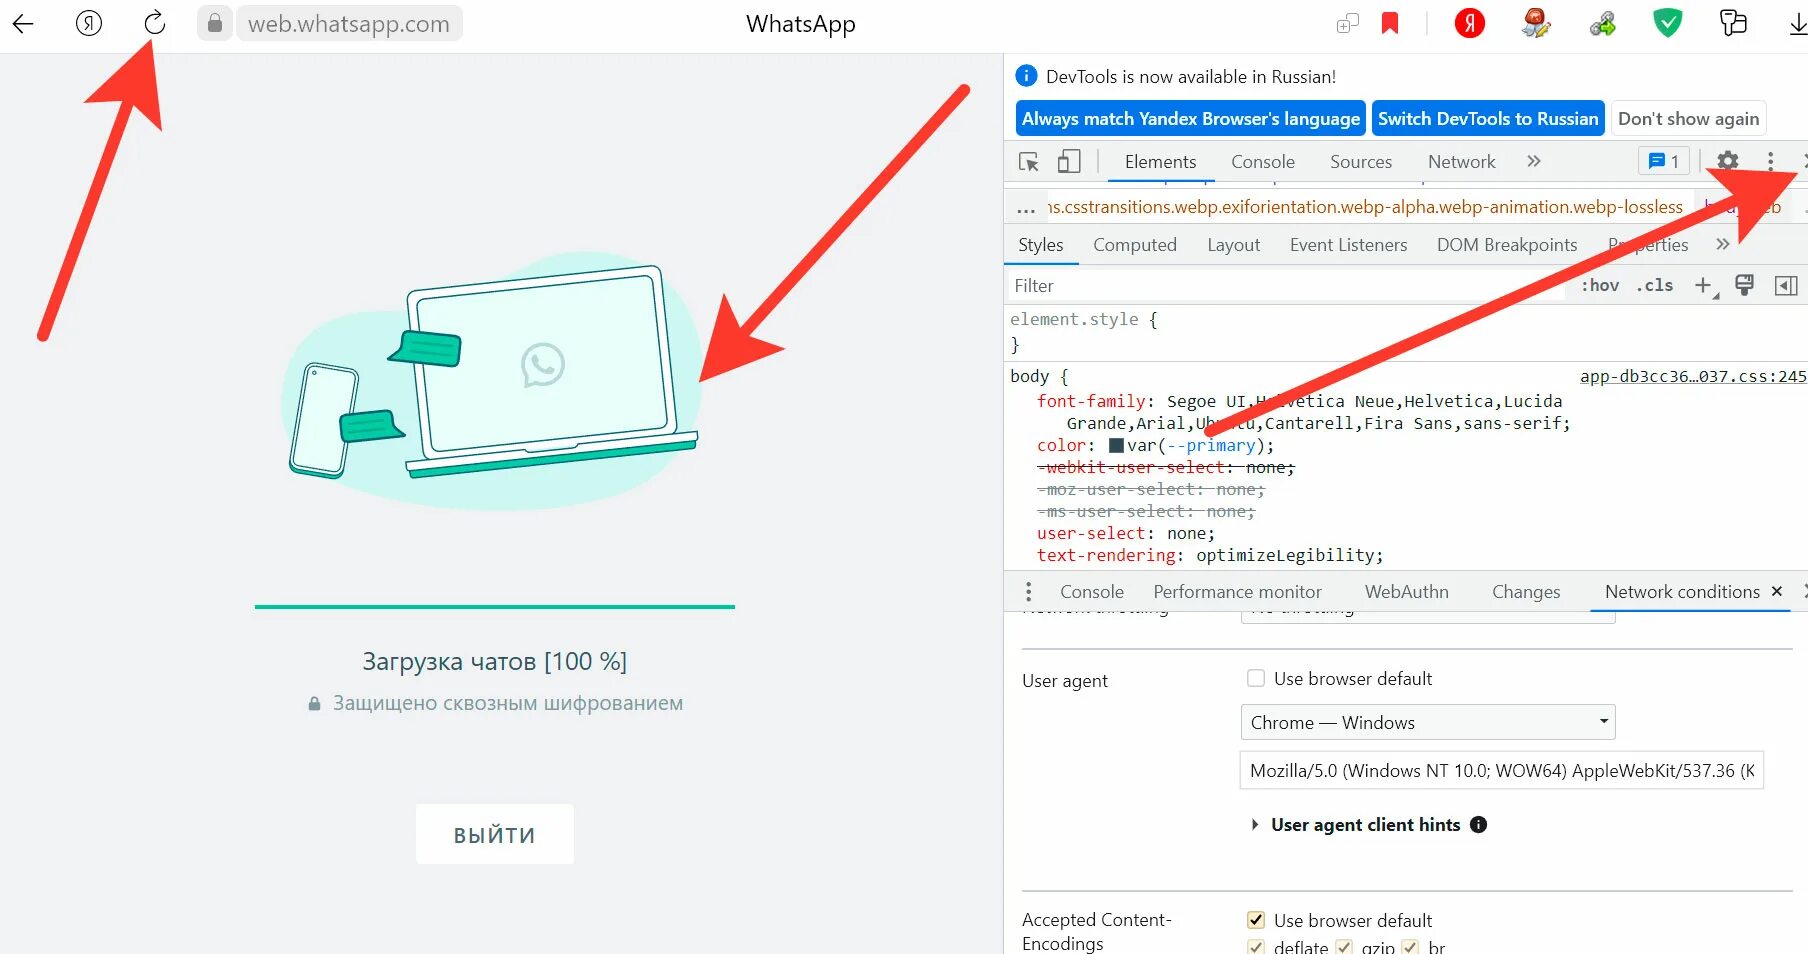This screenshot has width=1808, height=954.
Task: Toggle the device toolbar icon
Action: pyautogui.click(x=1069, y=162)
